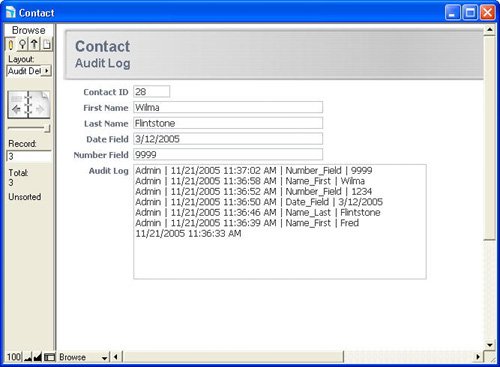
Task: Switch to Preview mode page icon
Action: (47, 44)
